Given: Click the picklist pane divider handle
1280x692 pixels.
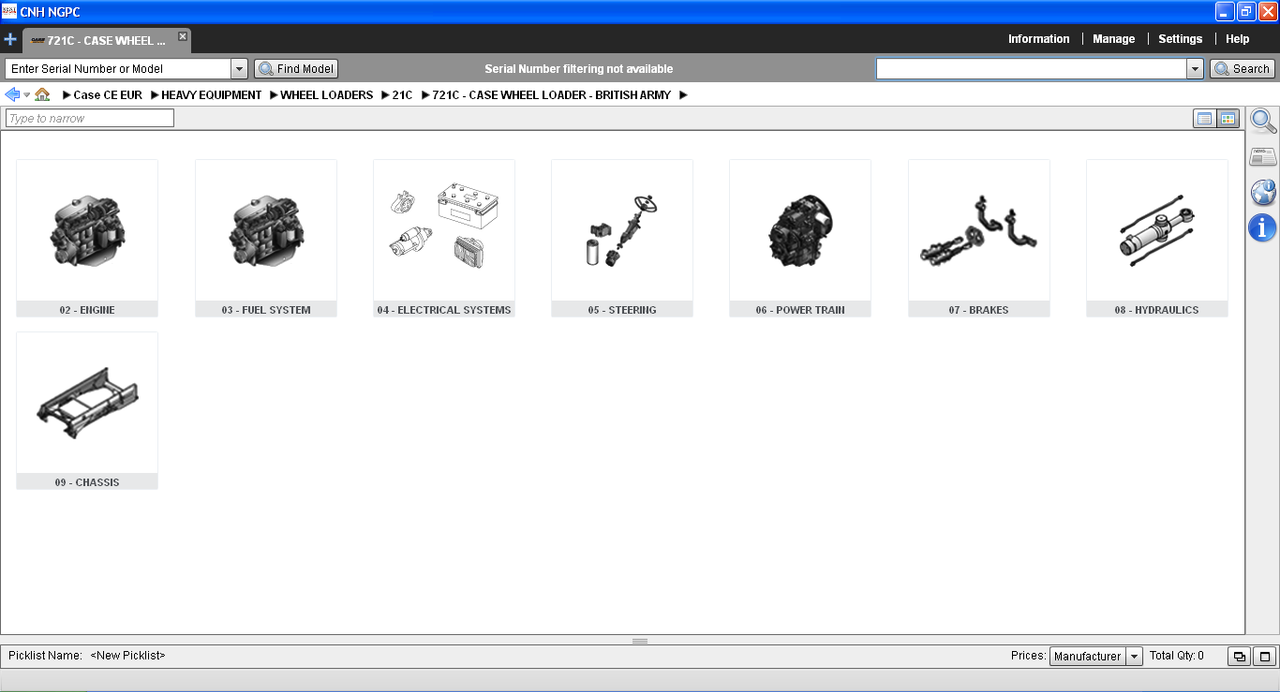Looking at the screenshot, I should 640,641.
